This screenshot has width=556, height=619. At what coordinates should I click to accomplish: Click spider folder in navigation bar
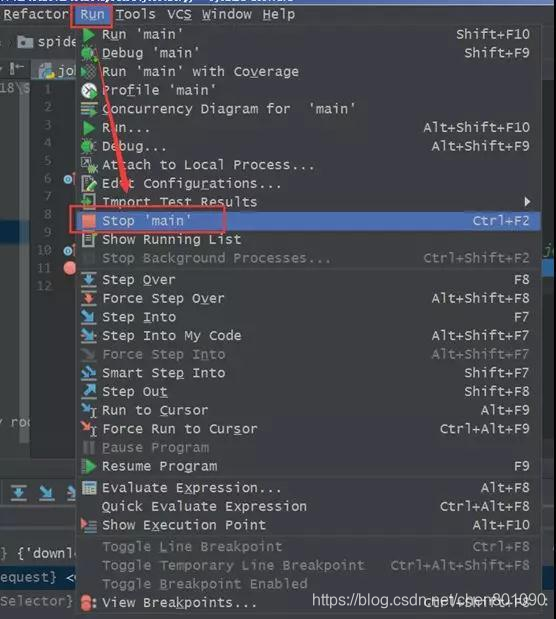click(47, 41)
